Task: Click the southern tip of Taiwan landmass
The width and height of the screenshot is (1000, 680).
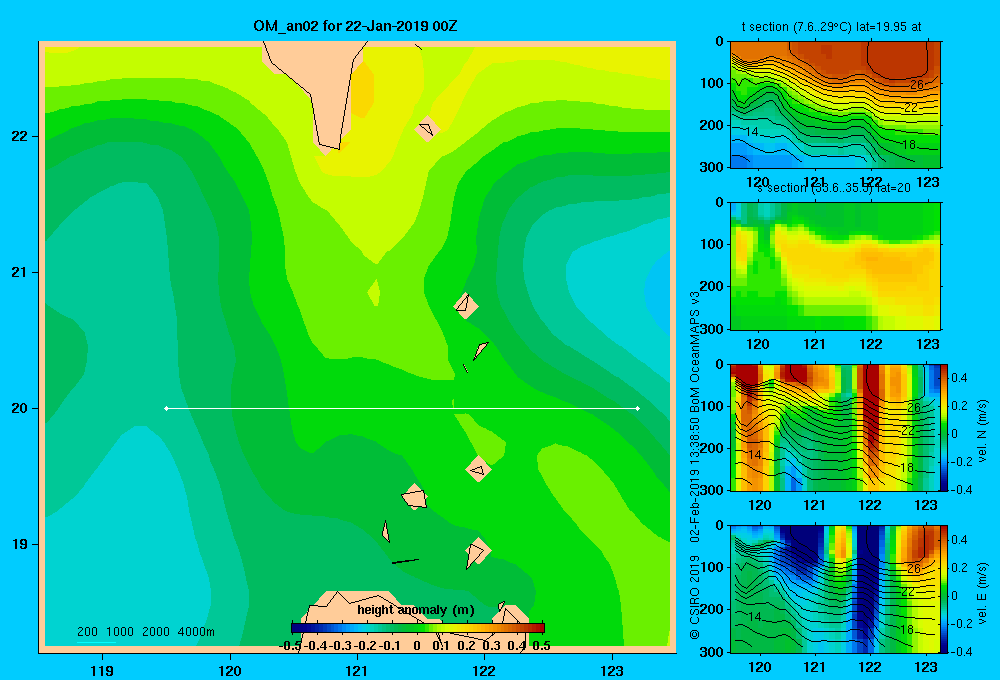Action: (328, 144)
